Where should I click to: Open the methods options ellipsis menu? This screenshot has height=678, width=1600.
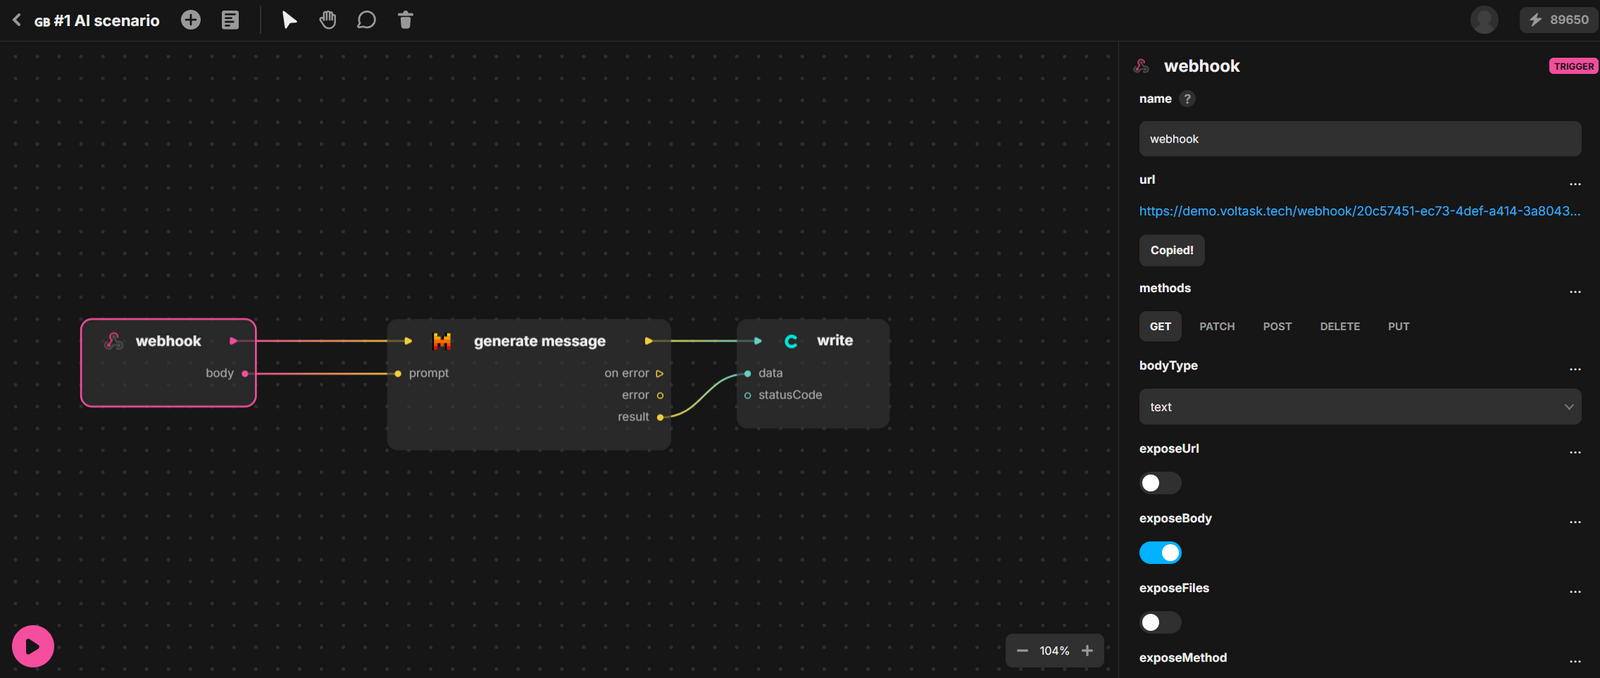tap(1575, 292)
